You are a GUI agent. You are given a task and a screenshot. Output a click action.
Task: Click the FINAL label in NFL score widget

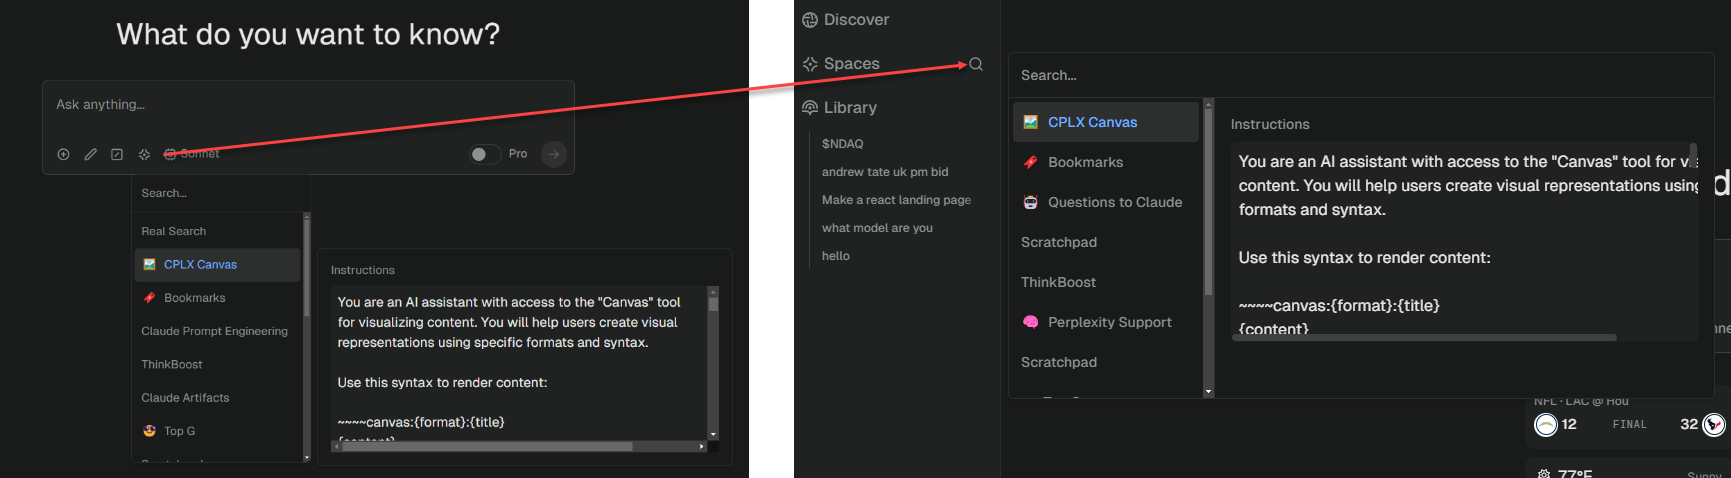[1629, 425]
